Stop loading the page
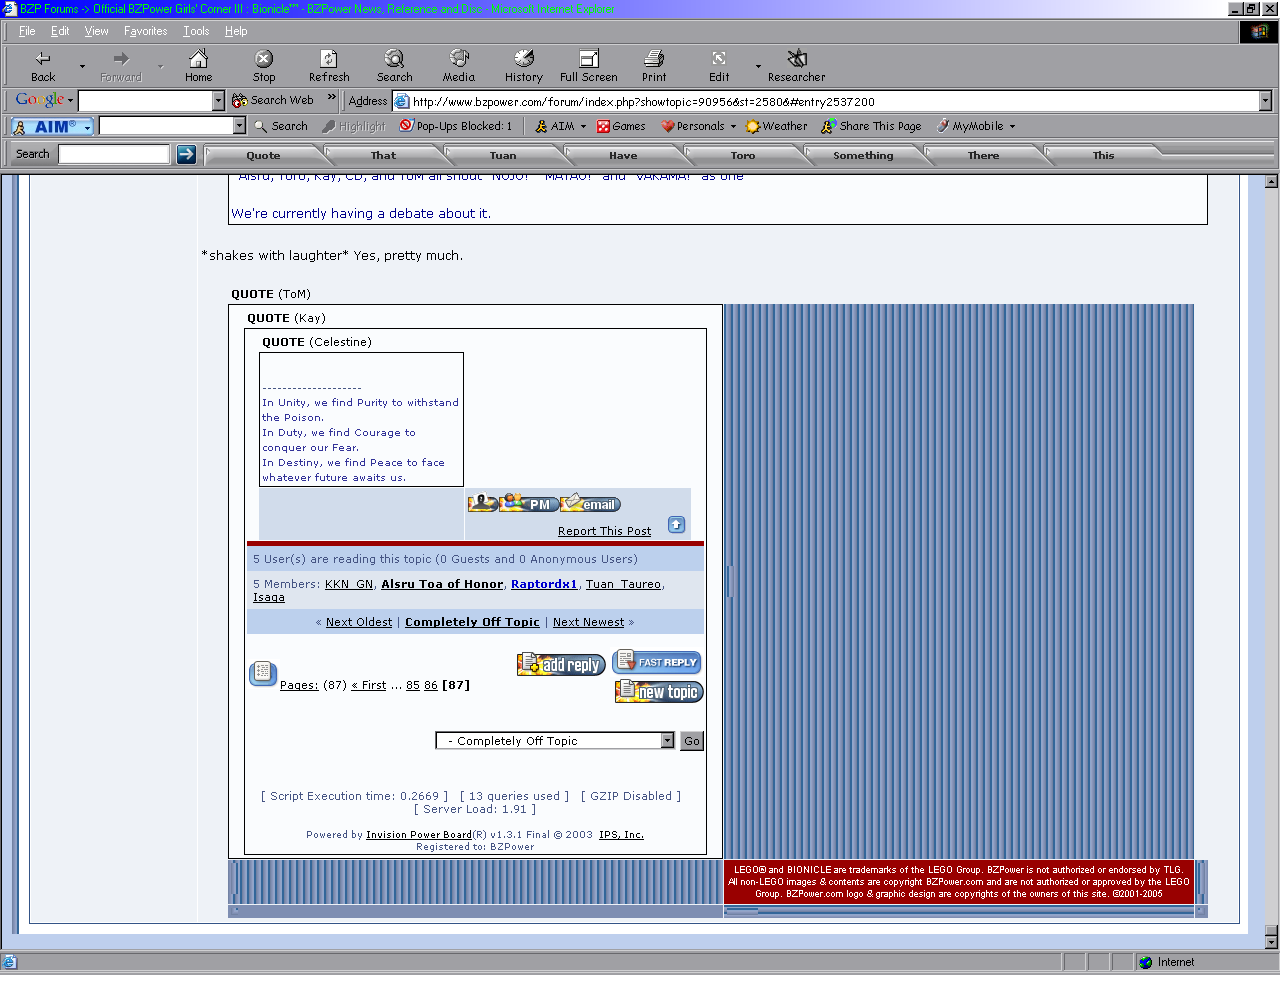1280x1000 pixels. (x=264, y=66)
